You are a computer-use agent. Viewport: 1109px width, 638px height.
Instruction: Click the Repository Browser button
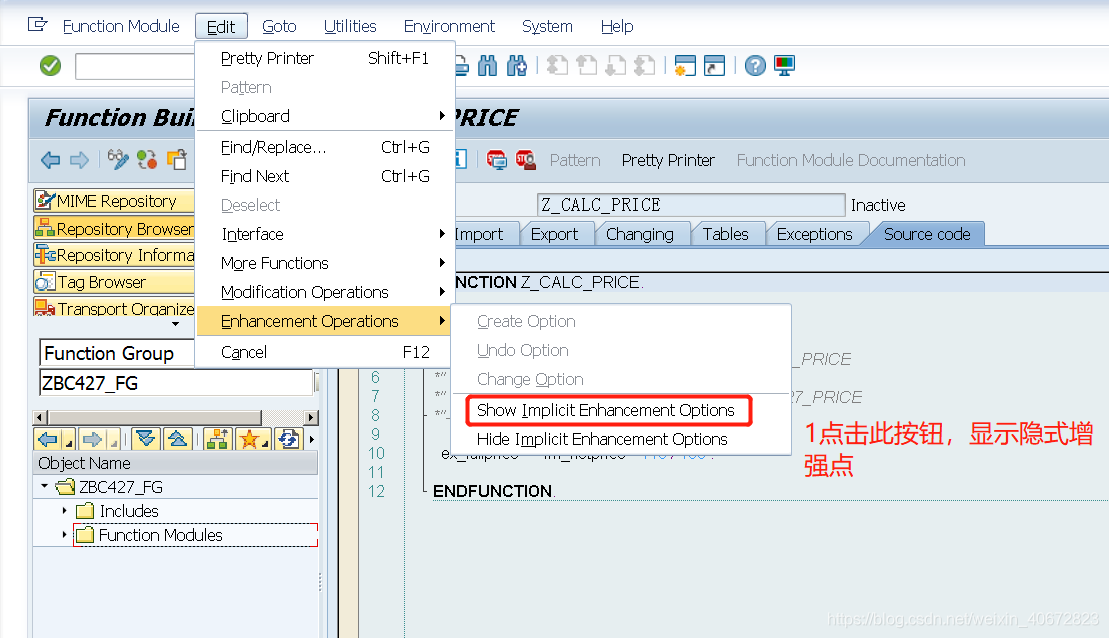click(x=114, y=228)
